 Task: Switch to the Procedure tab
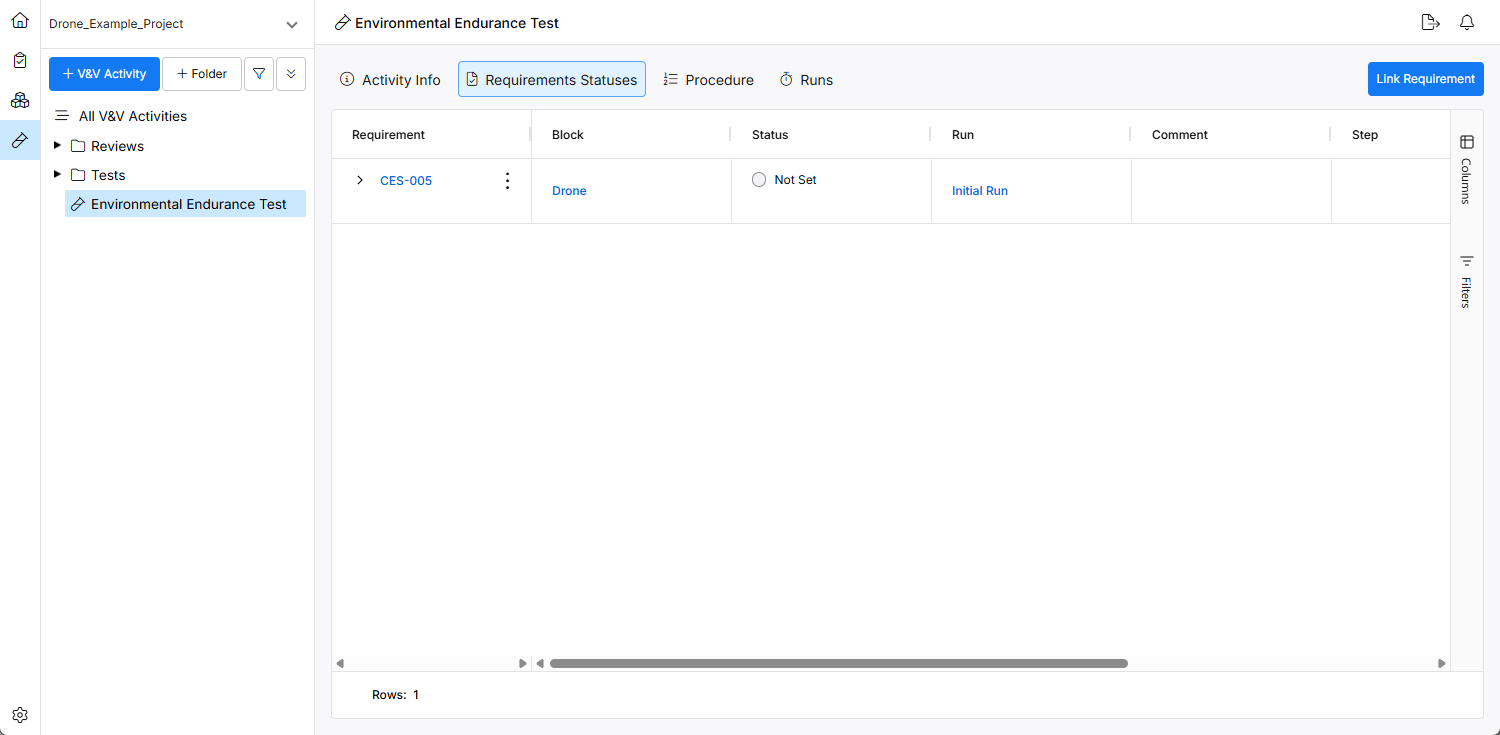(x=708, y=80)
